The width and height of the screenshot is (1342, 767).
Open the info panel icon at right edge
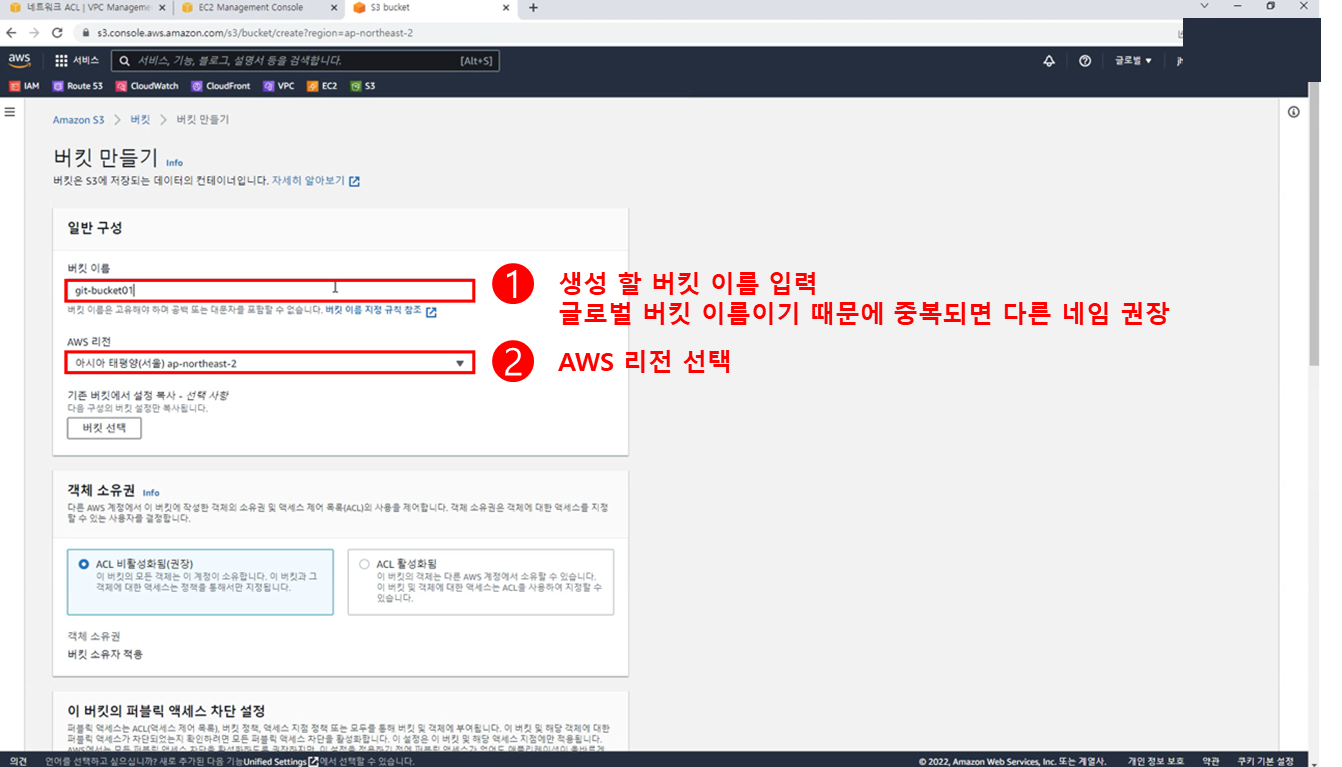point(1294,112)
